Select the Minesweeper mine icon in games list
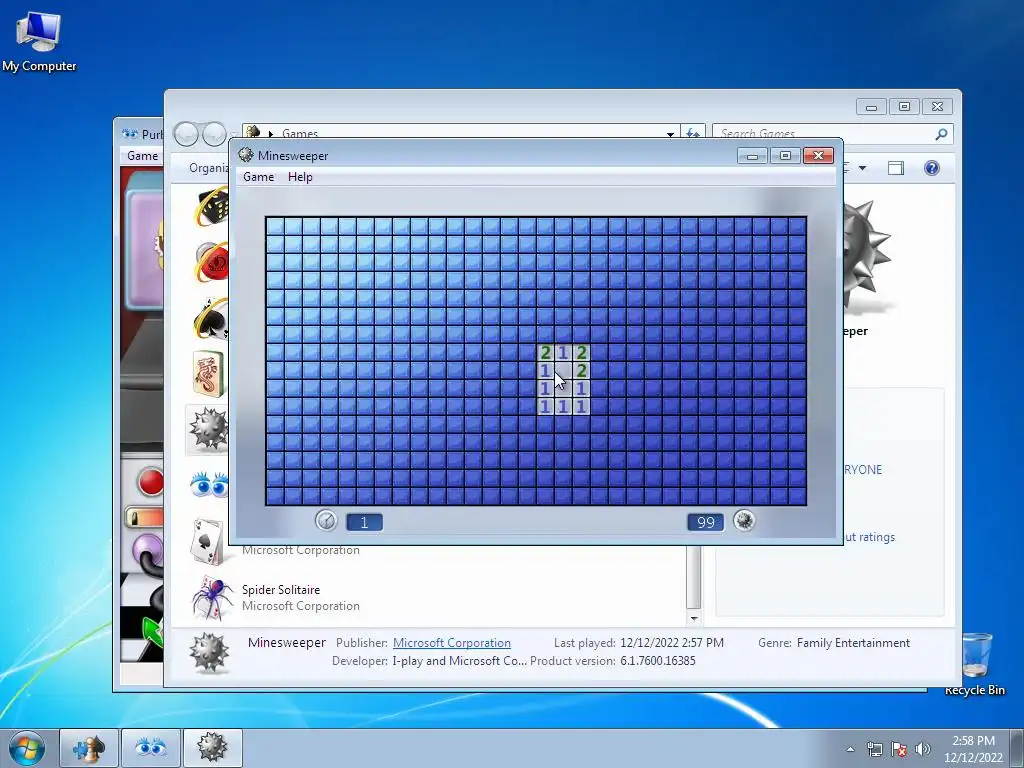 pos(208,429)
